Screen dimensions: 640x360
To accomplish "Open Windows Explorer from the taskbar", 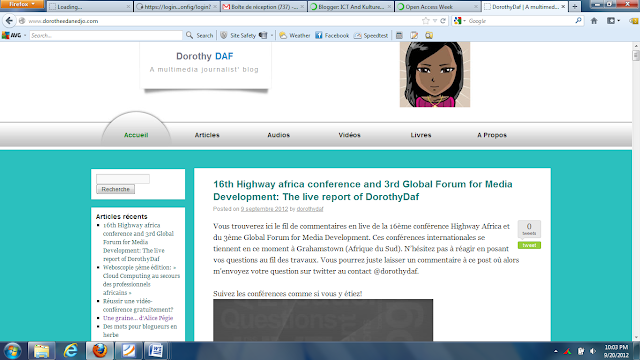I will (x=41, y=351).
